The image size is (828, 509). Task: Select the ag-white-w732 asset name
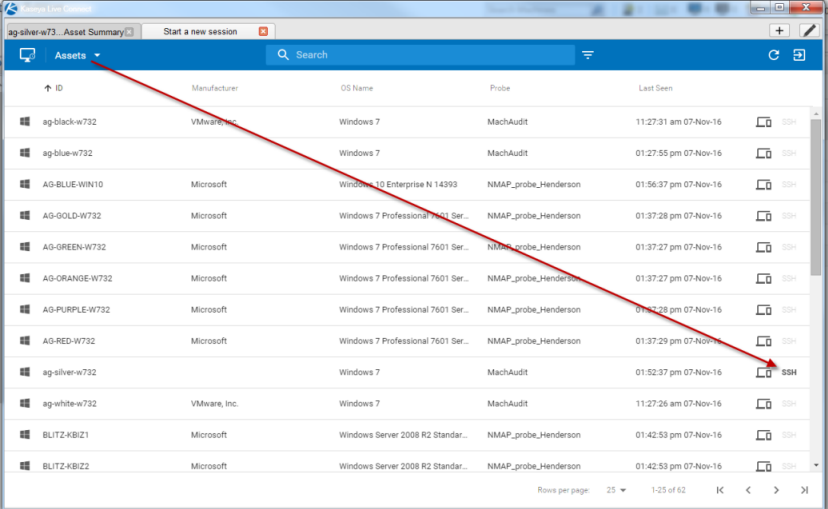(70, 403)
